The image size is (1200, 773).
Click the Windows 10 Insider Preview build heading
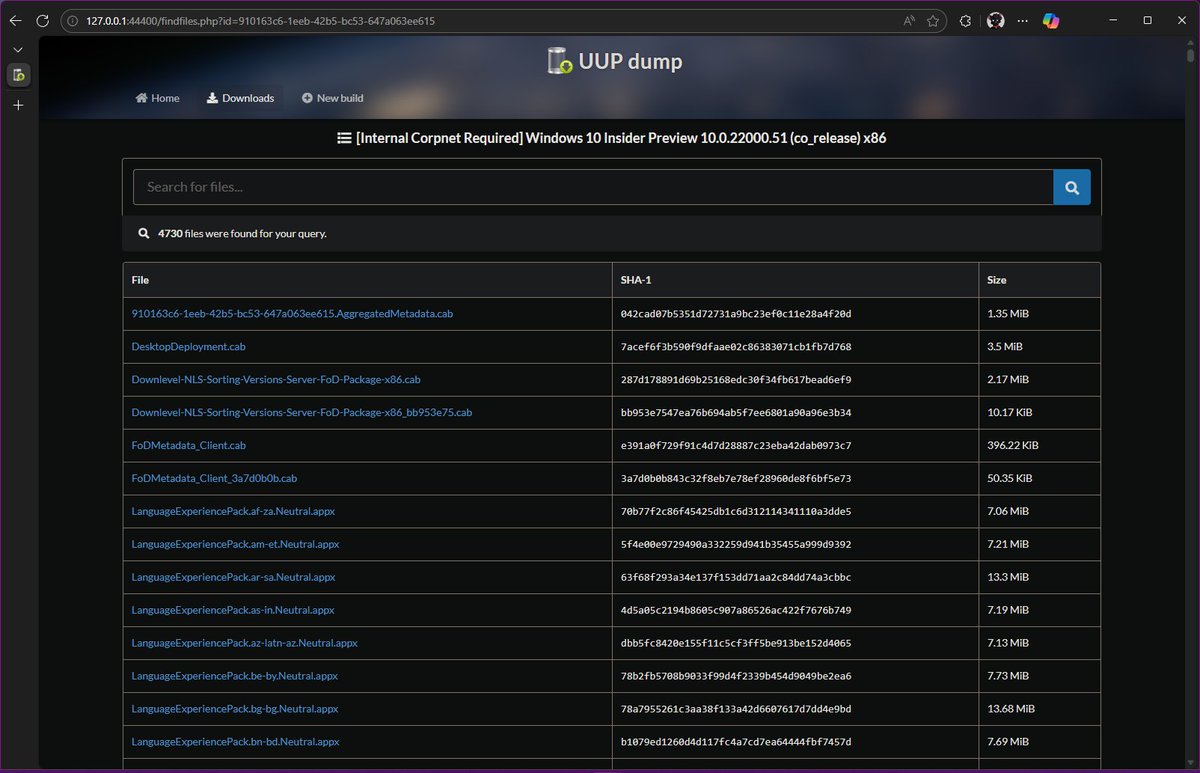coord(611,138)
